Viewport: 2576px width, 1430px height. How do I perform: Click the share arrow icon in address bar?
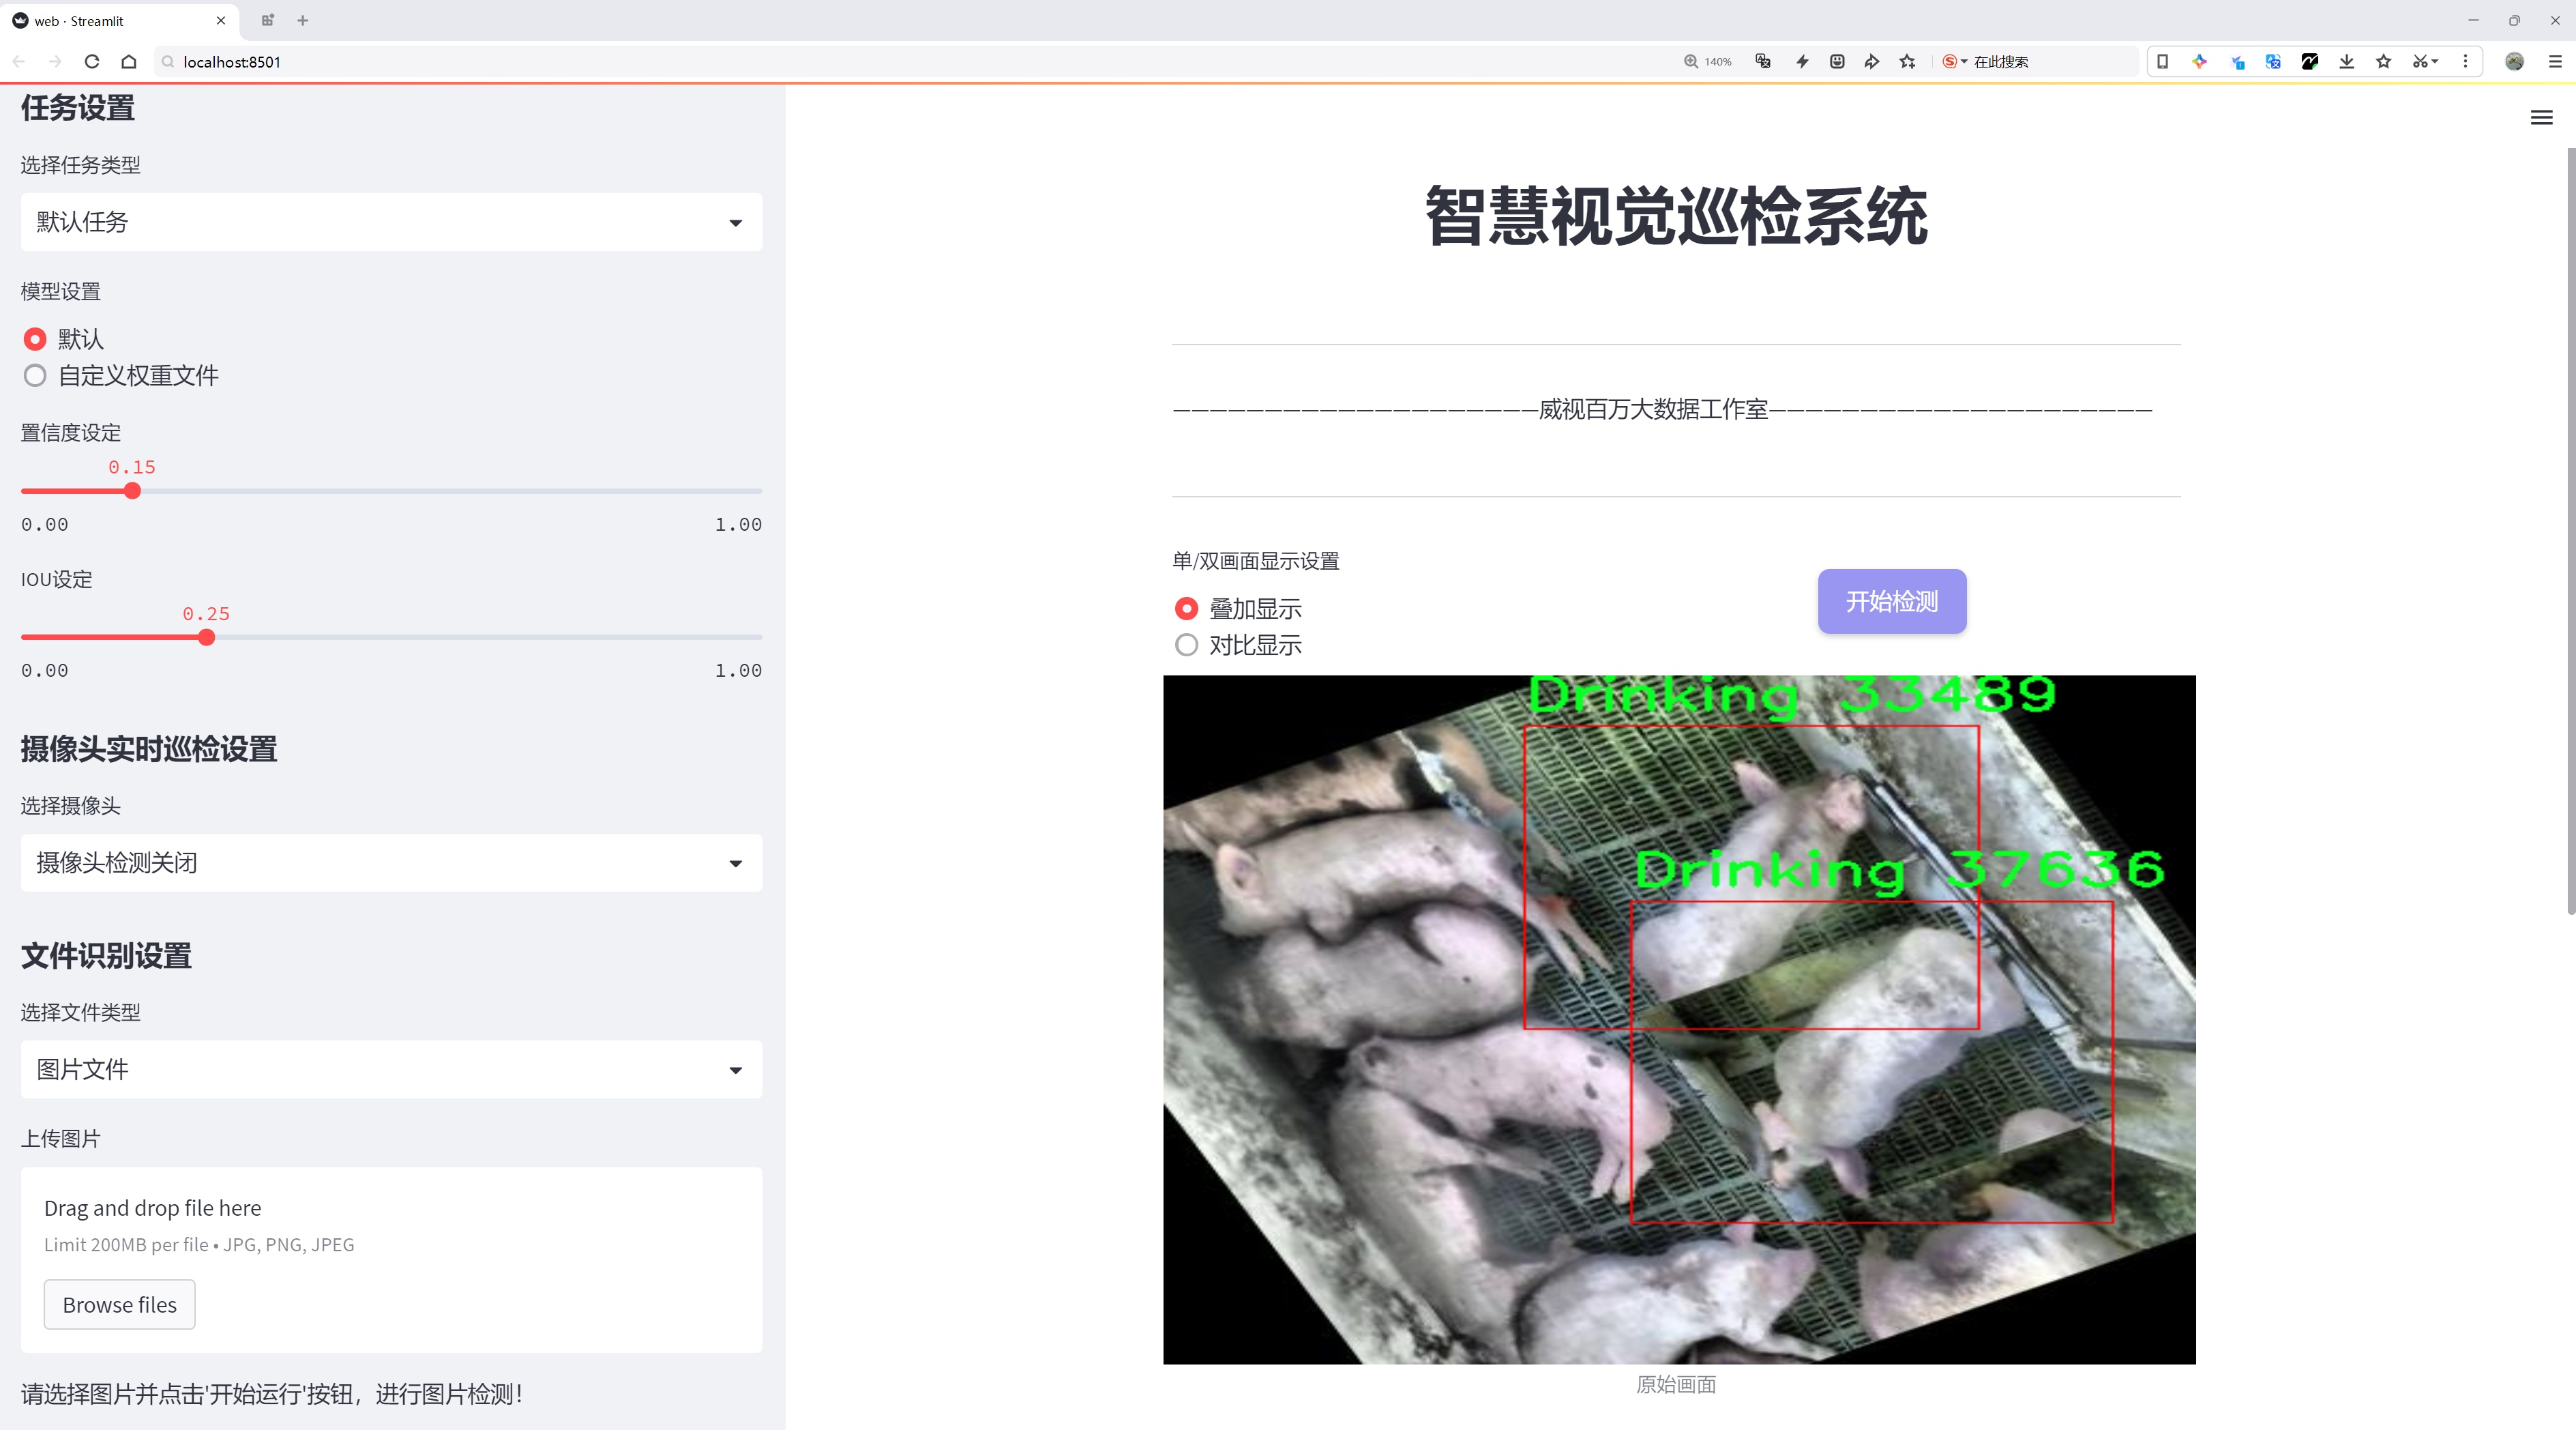pos(1871,61)
